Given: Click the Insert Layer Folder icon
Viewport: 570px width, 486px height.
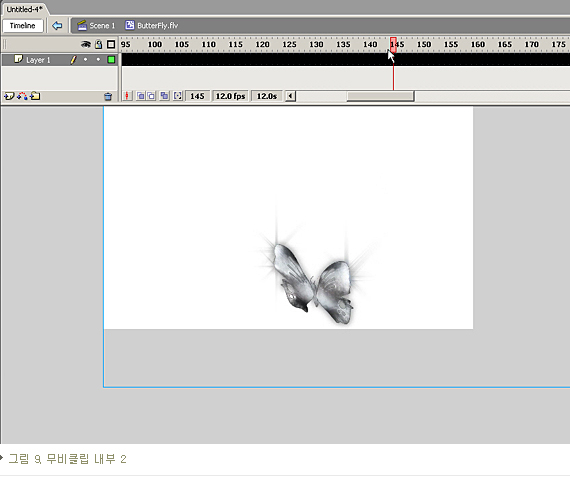Looking at the screenshot, I should [x=35, y=96].
